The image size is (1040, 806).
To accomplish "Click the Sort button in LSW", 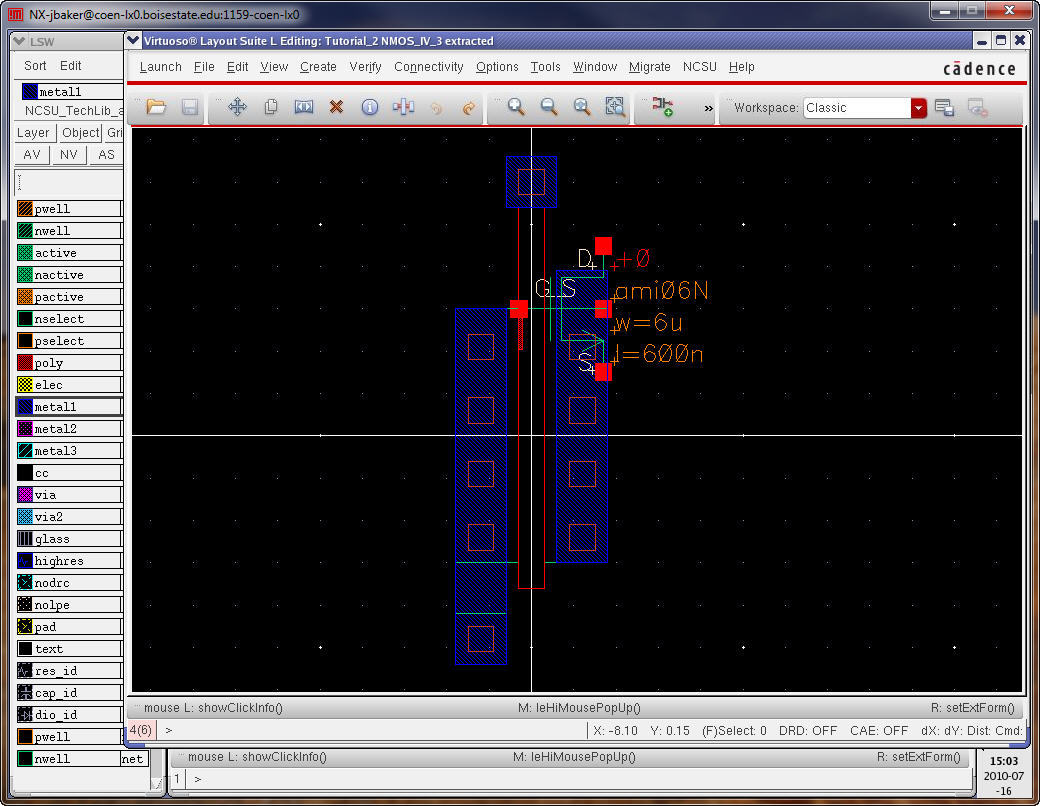I will [x=35, y=66].
